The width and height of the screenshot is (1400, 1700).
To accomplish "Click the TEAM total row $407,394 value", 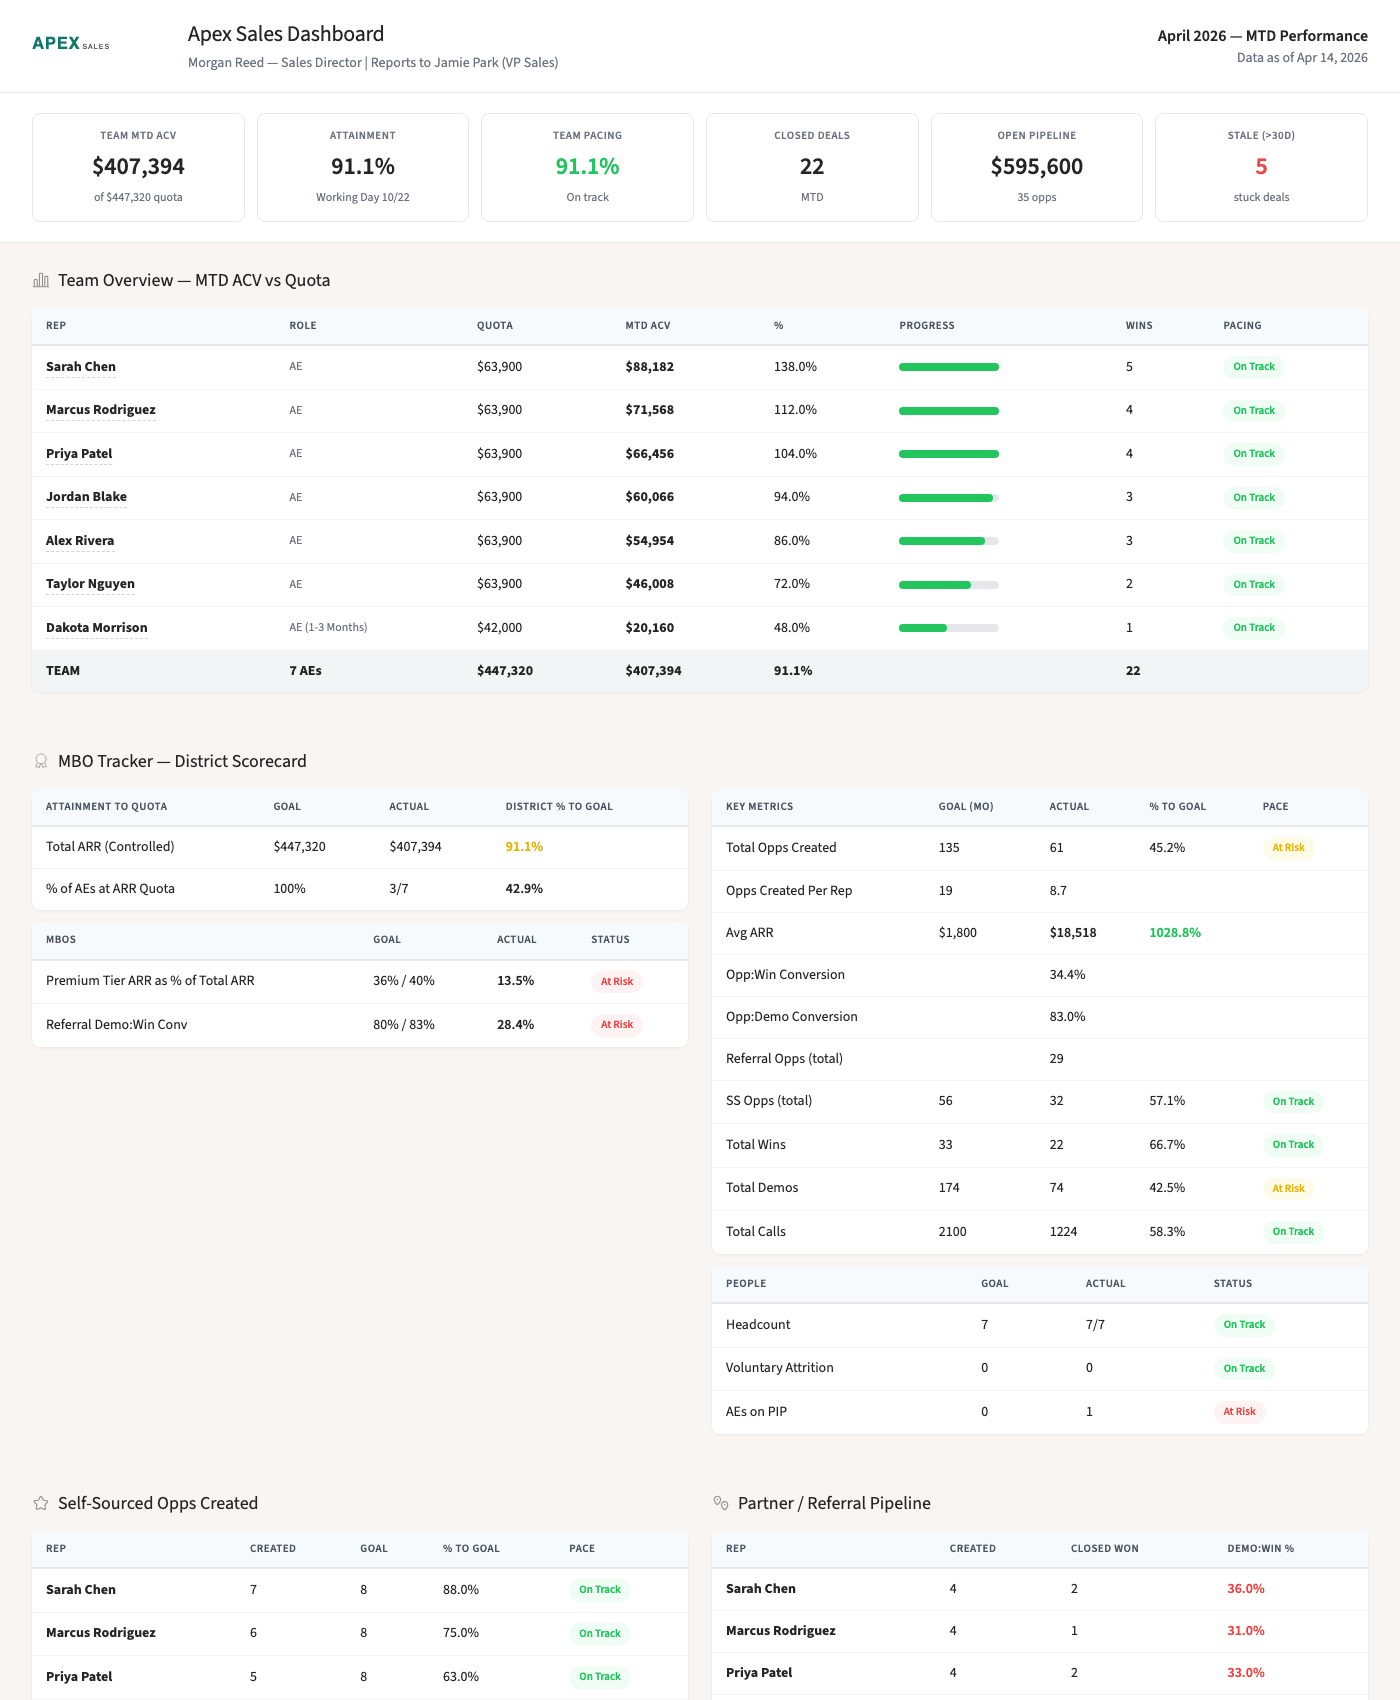I will pyautogui.click(x=653, y=671).
